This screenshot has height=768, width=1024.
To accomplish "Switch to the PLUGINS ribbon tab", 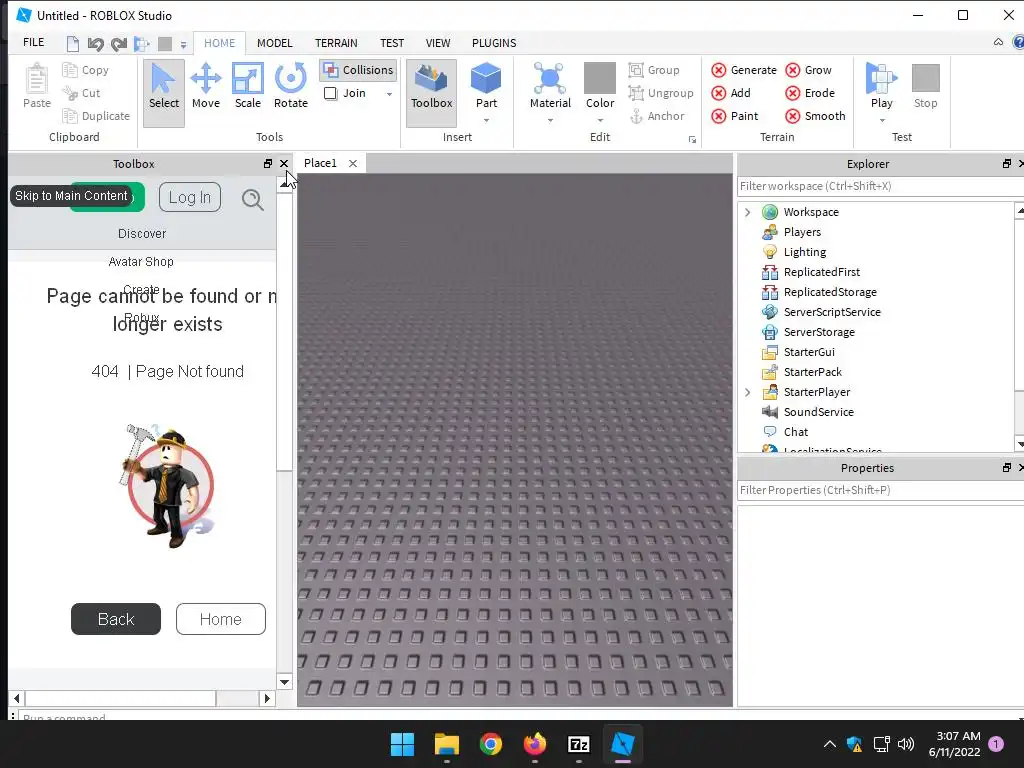I will [x=494, y=43].
